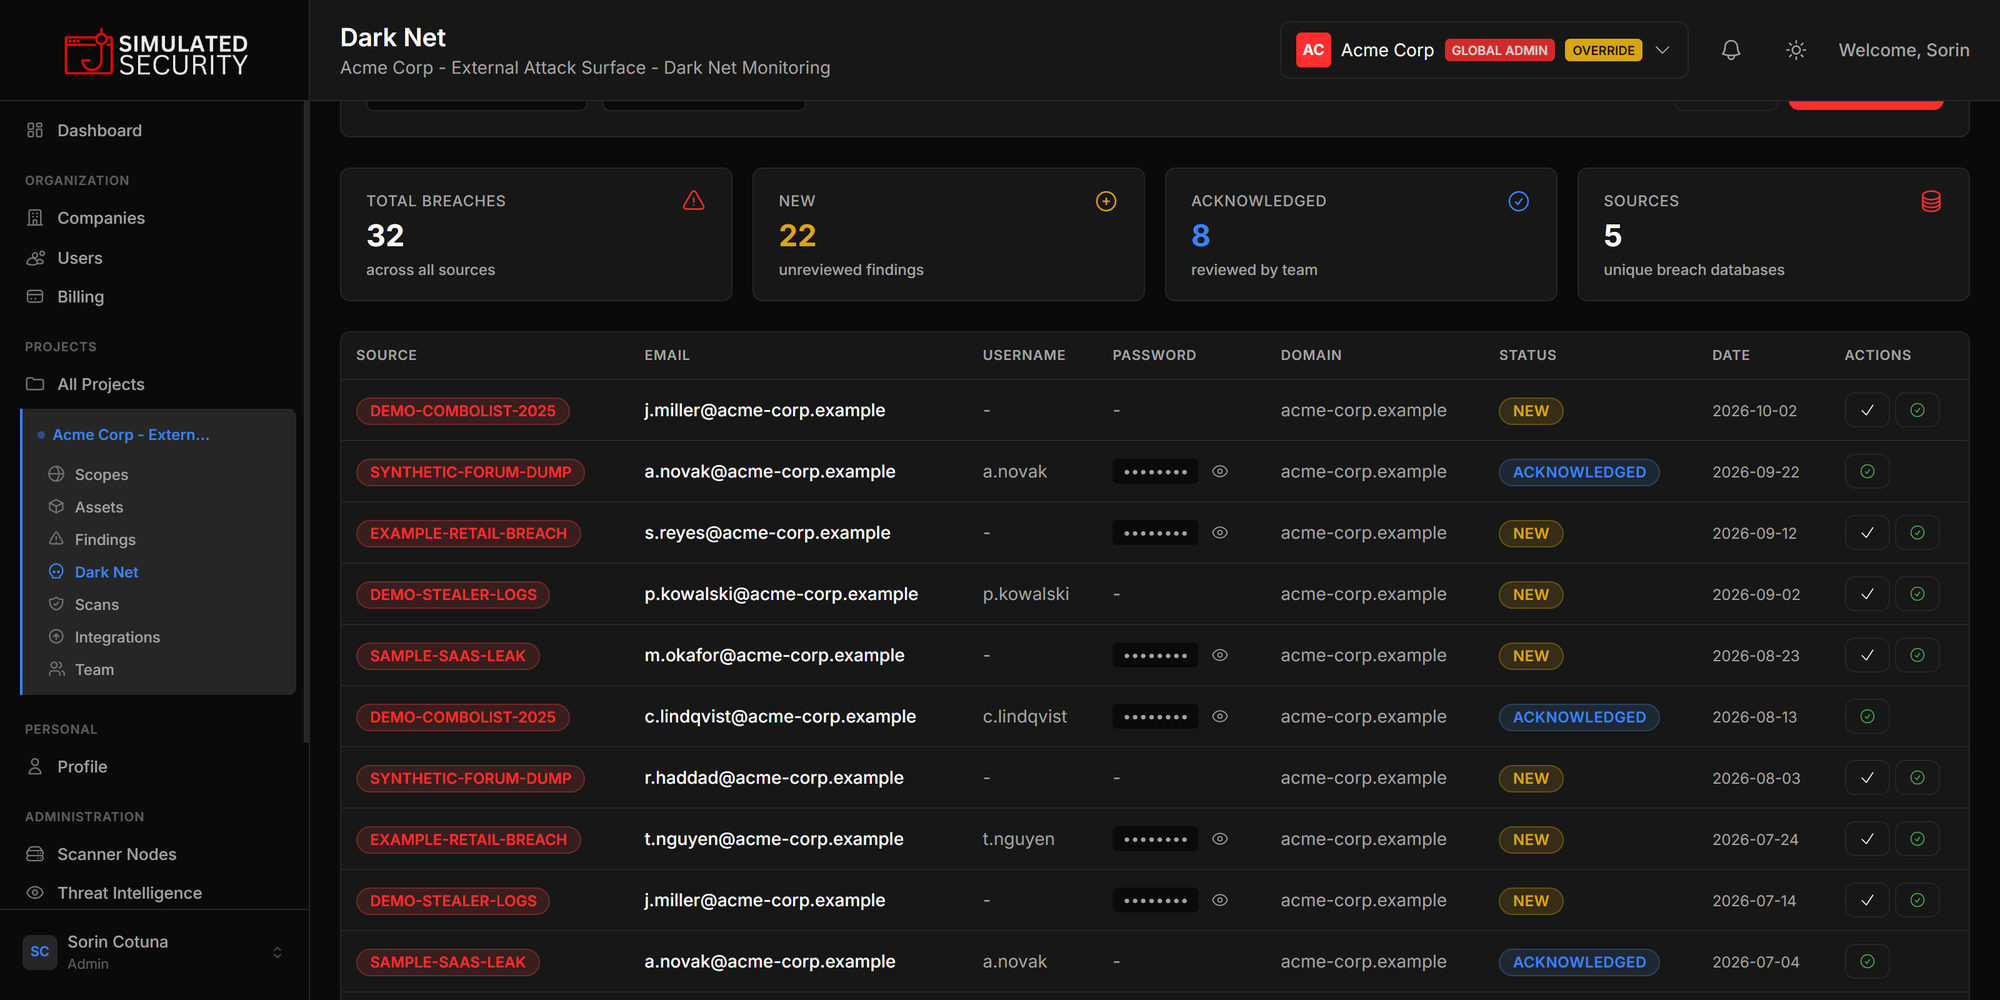
Task: Select the Total Breaches stat card
Action: point(536,235)
